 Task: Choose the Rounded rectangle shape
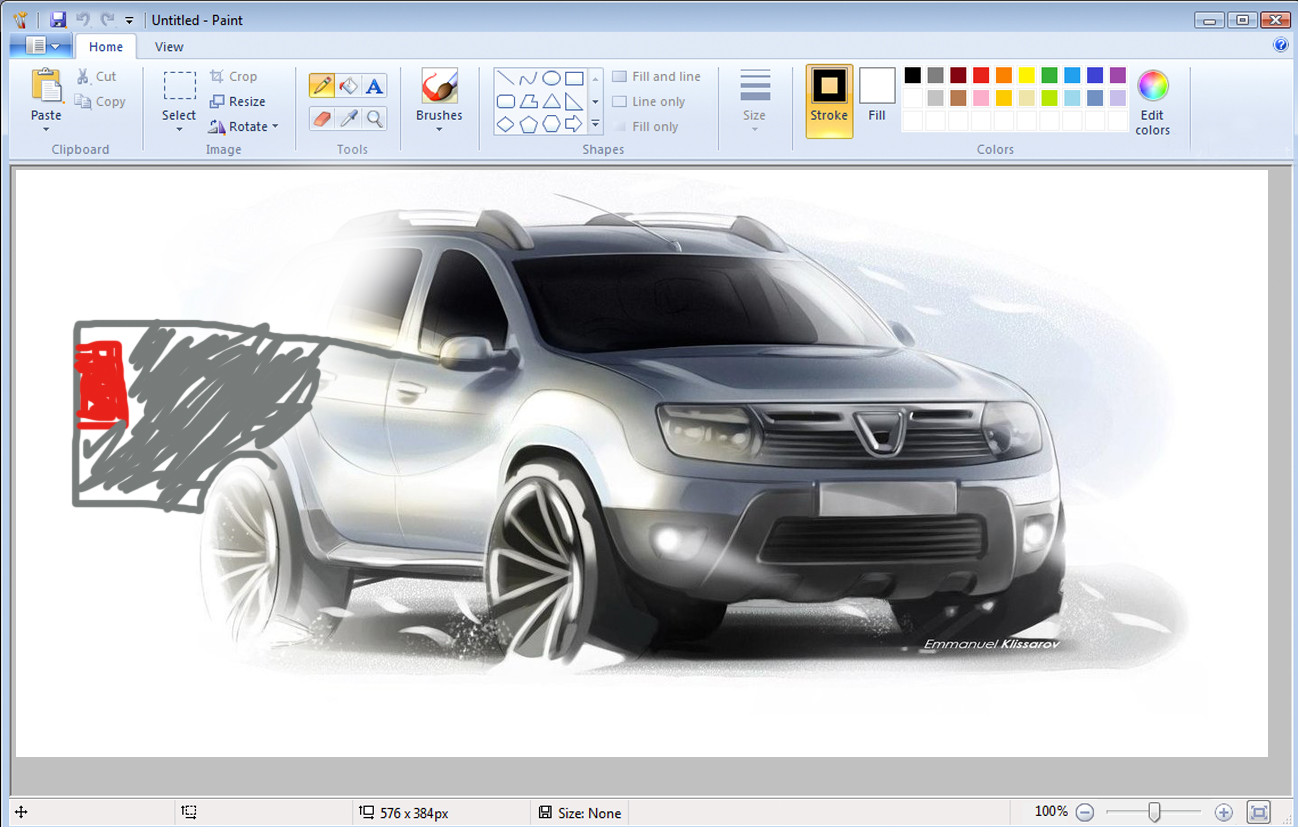506,101
